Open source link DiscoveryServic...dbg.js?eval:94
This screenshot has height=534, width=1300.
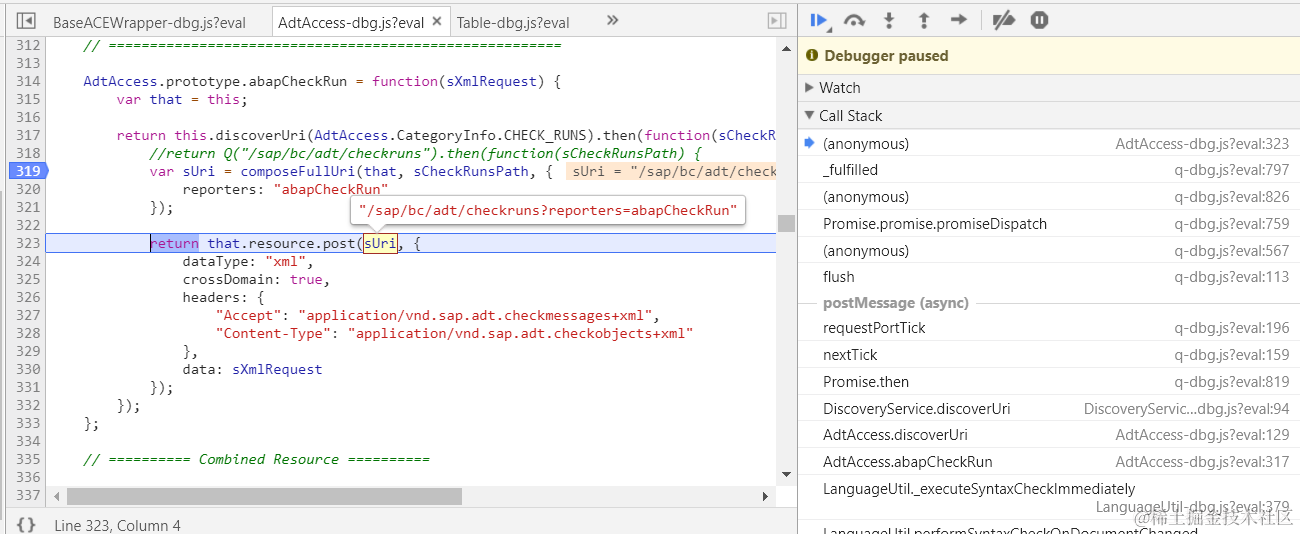pos(1186,409)
